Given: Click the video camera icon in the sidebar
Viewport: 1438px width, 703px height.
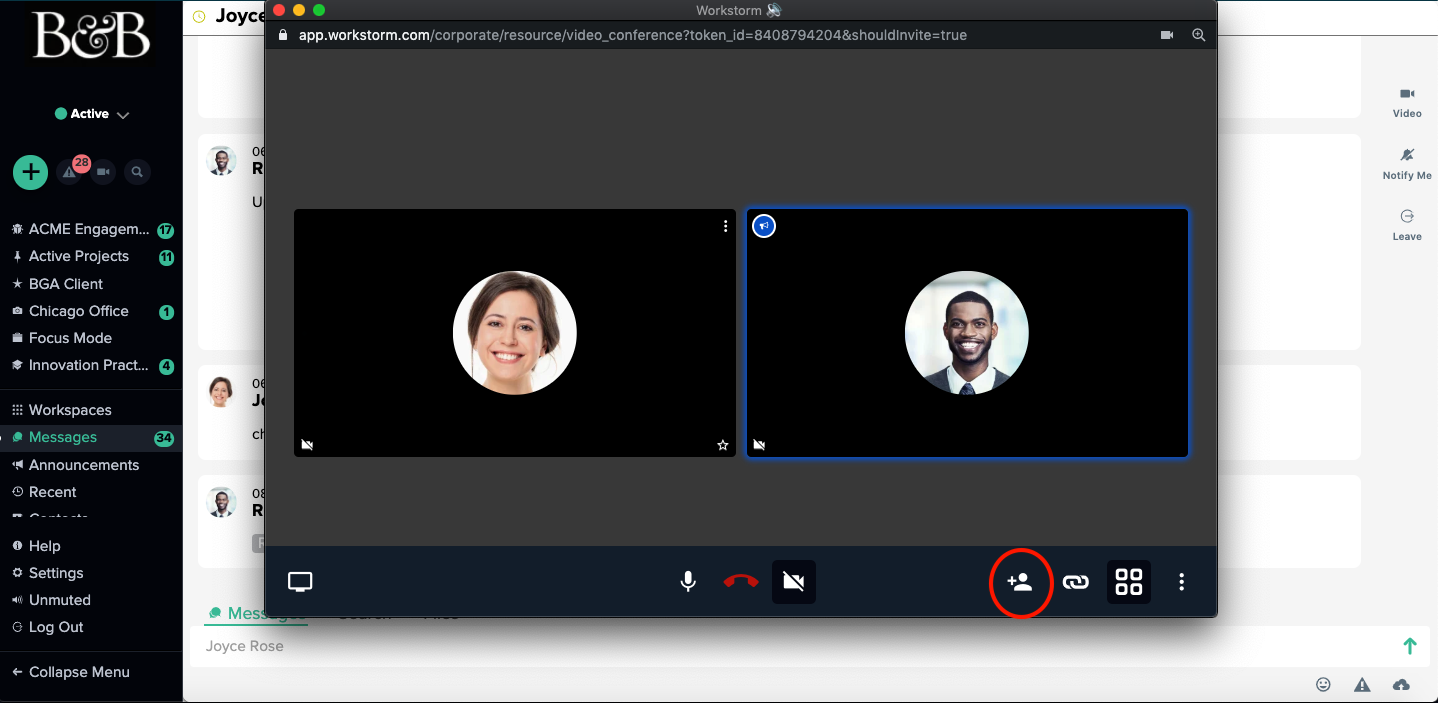Looking at the screenshot, I should click(x=103, y=172).
